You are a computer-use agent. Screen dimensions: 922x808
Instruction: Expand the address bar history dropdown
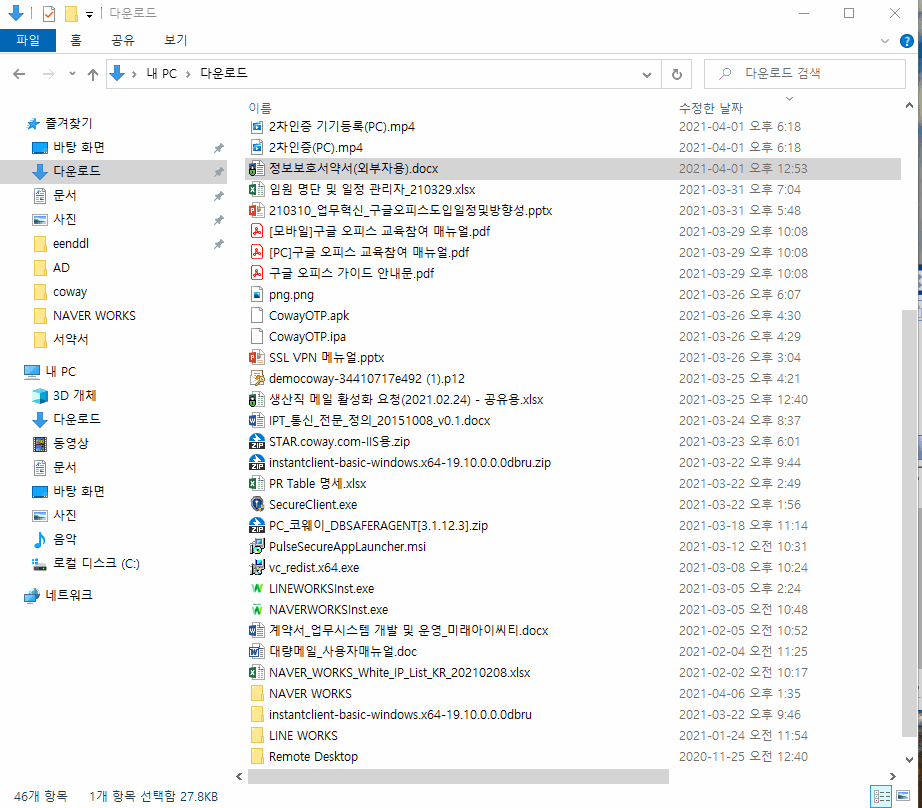[647, 75]
